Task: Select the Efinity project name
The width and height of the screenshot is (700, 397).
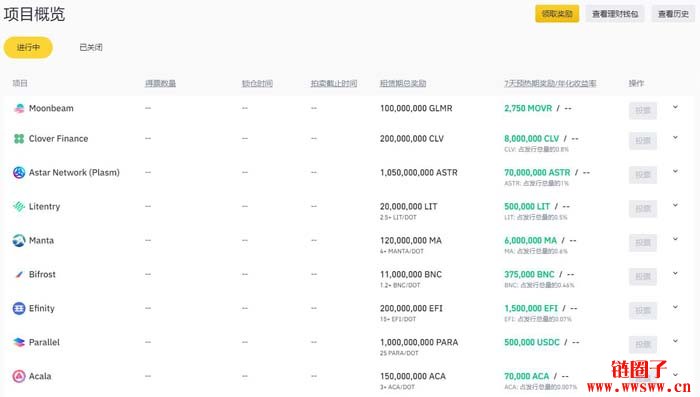Action: click(x=42, y=309)
